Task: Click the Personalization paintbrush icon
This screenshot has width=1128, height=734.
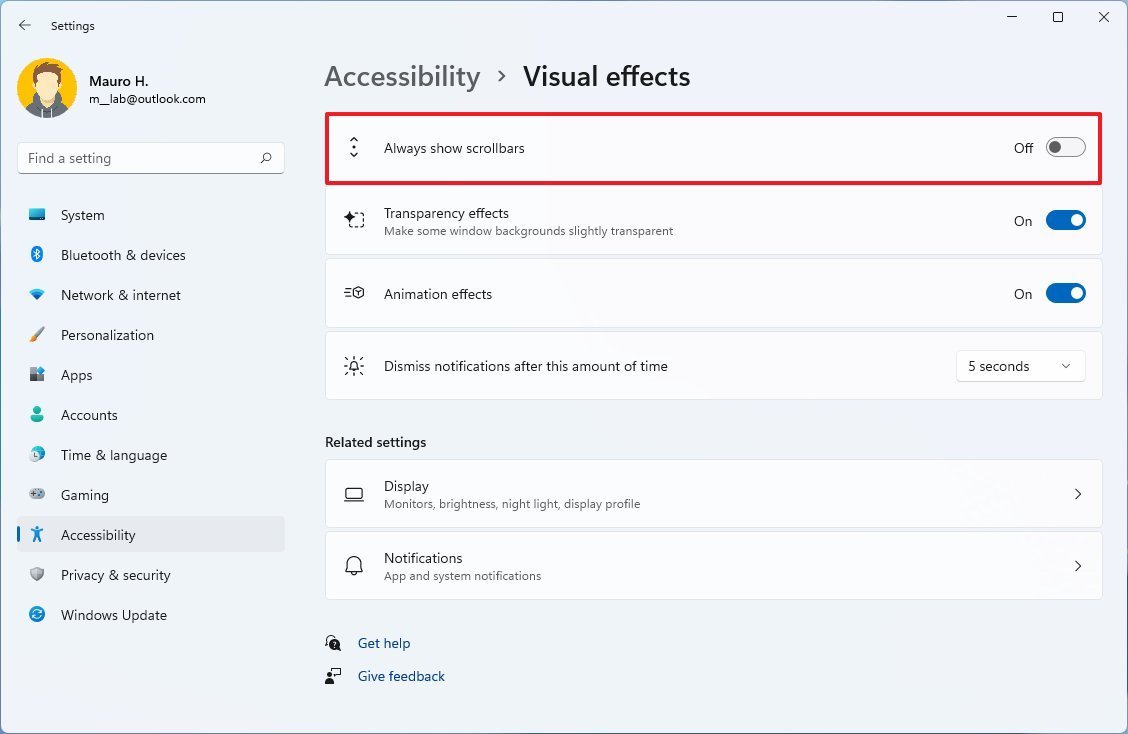Action: 37,335
